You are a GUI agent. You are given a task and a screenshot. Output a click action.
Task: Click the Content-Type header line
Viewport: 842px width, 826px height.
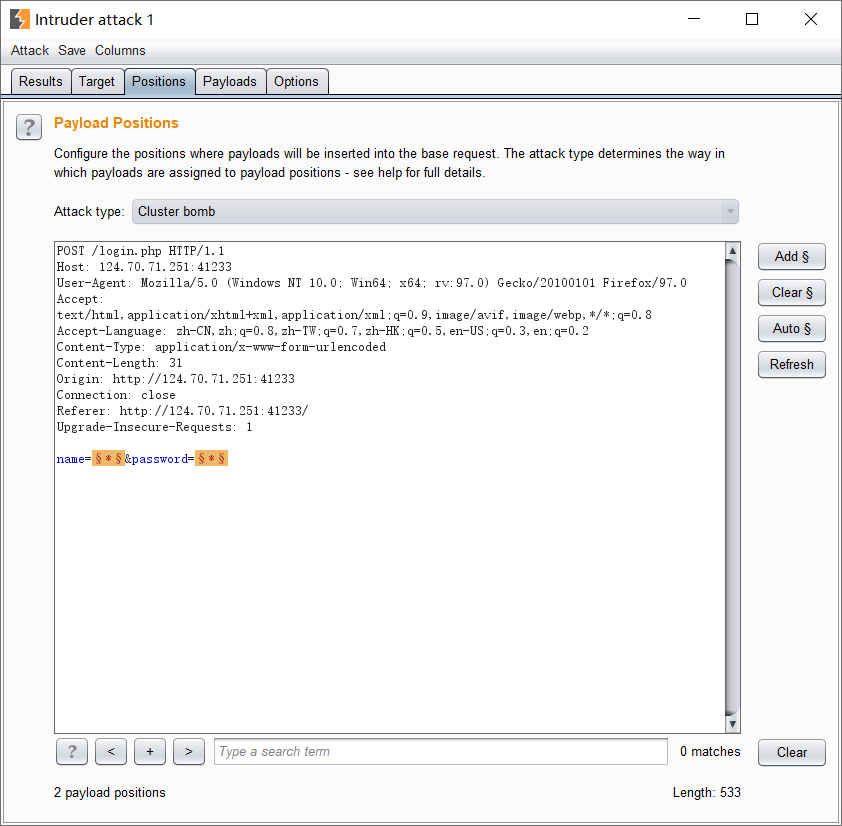pos(221,347)
